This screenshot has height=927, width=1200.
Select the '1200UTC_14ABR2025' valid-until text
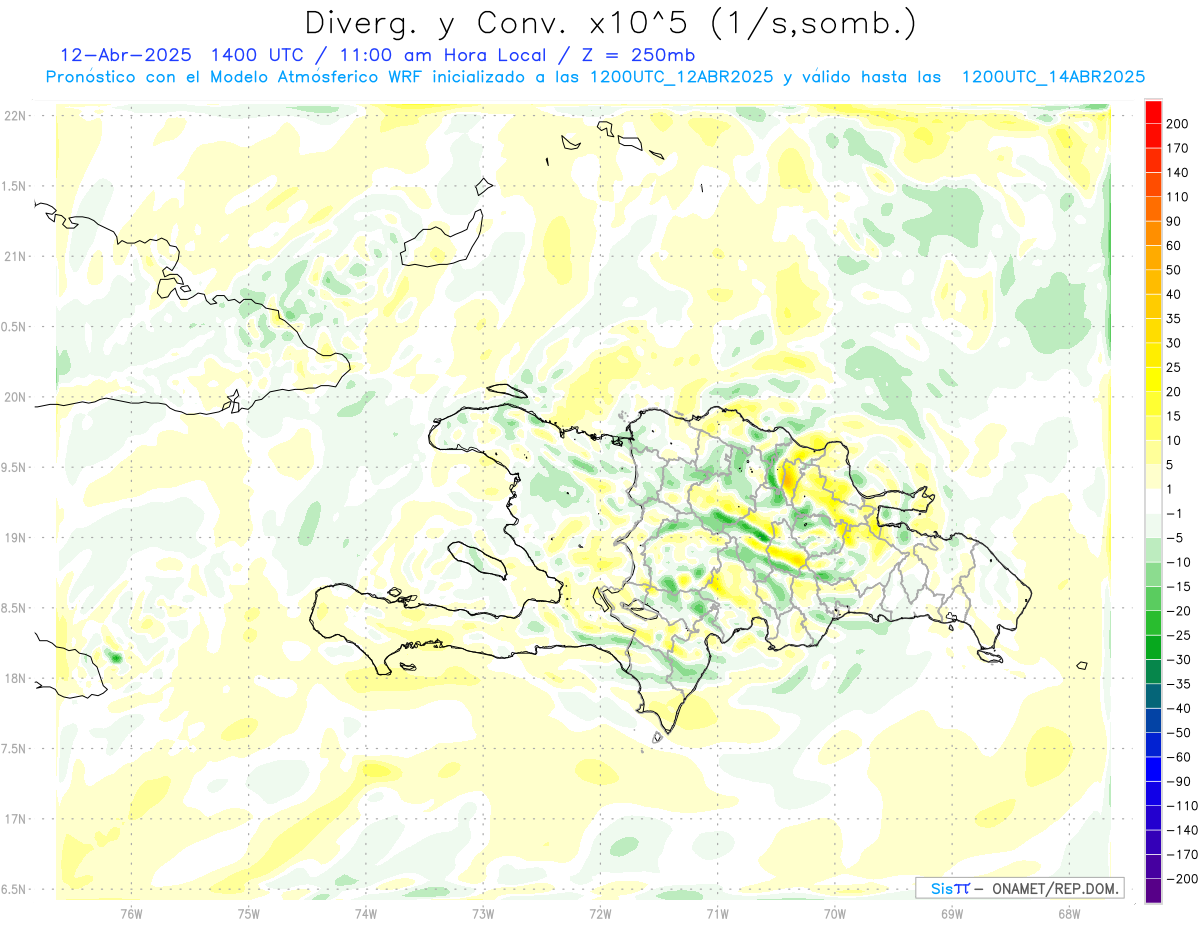click(x=1053, y=77)
